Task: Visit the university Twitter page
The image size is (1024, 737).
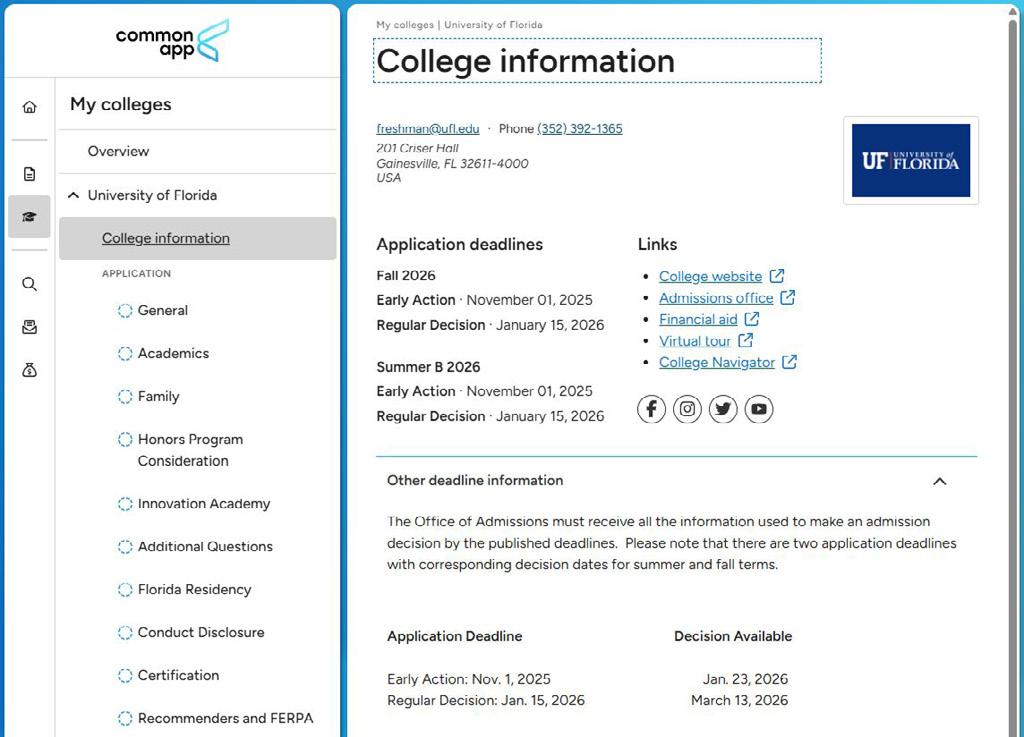Action: pos(723,409)
